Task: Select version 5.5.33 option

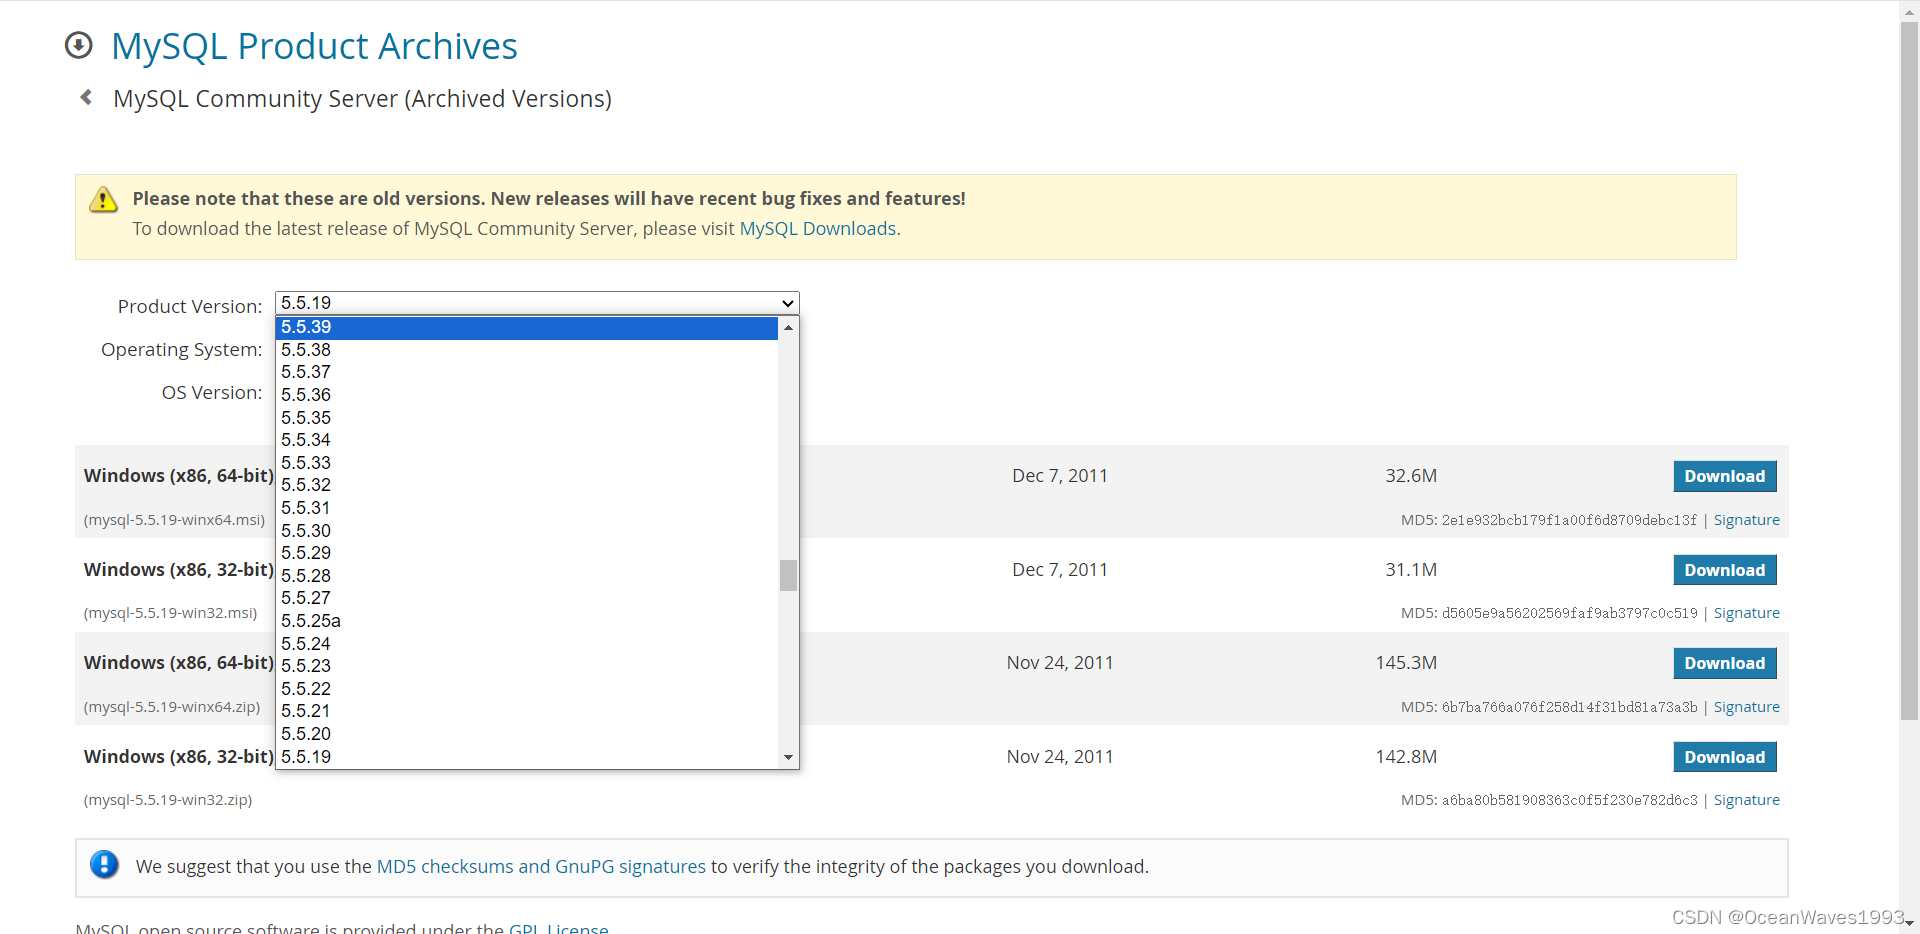Action: 527,463
